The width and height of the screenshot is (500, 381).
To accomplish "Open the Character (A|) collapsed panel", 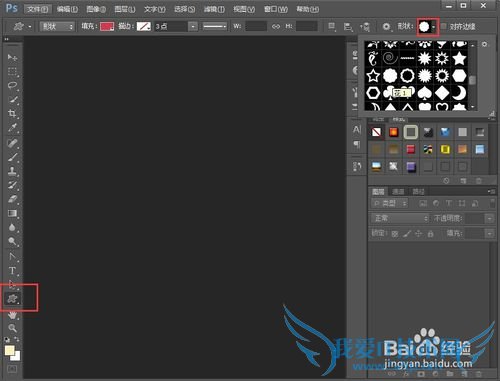I will tap(357, 129).
